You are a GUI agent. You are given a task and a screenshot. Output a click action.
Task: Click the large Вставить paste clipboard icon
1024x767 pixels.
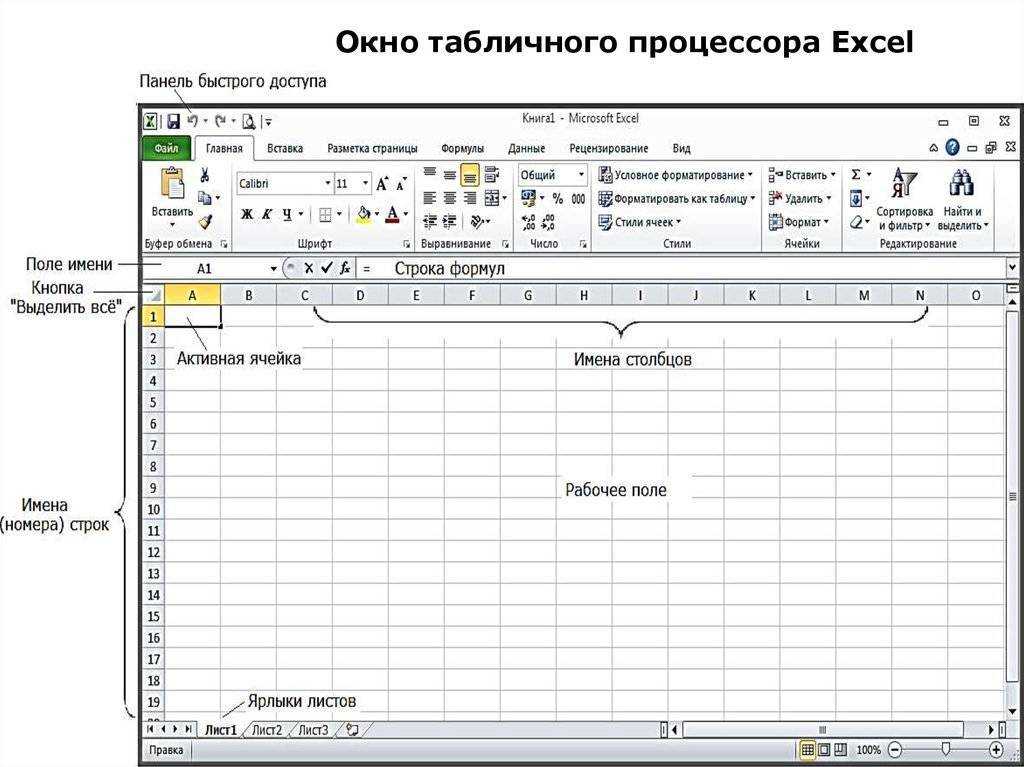pyautogui.click(x=172, y=183)
